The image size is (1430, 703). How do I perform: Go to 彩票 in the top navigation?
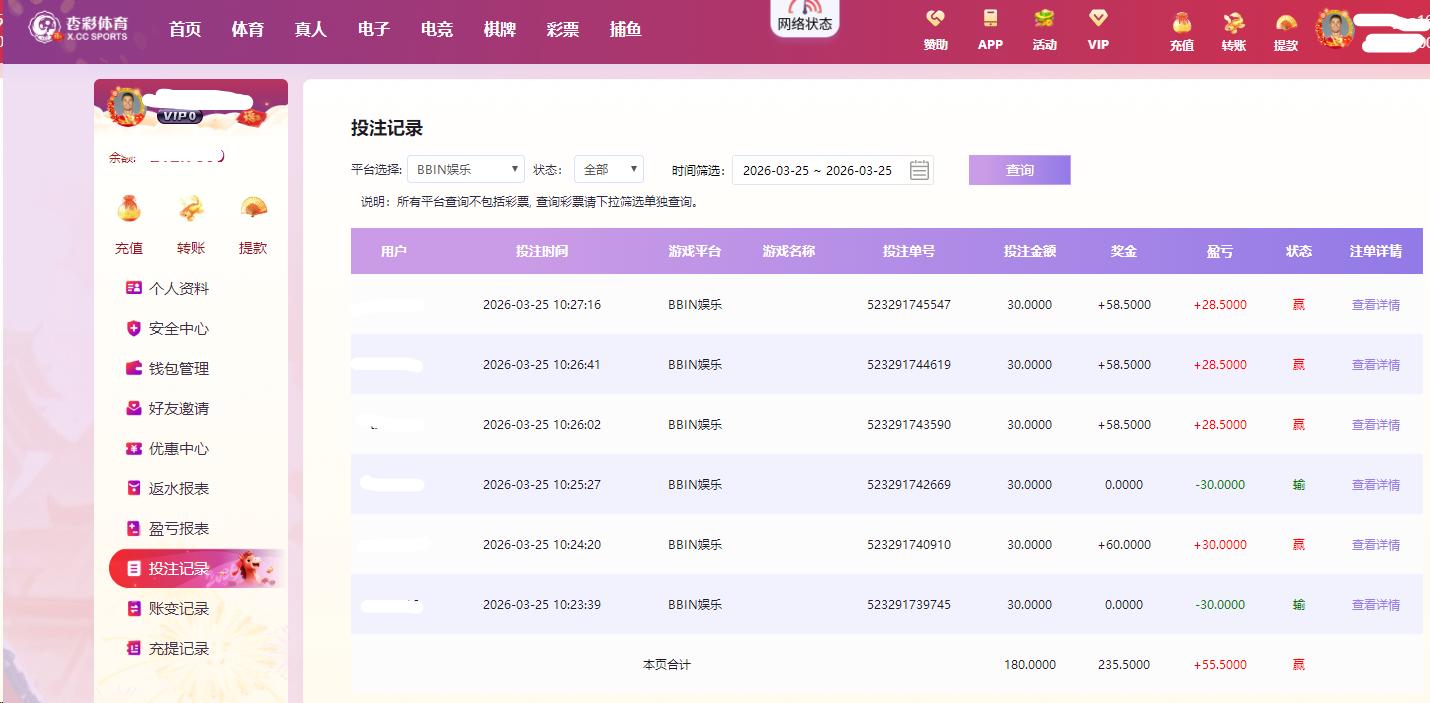[x=562, y=30]
